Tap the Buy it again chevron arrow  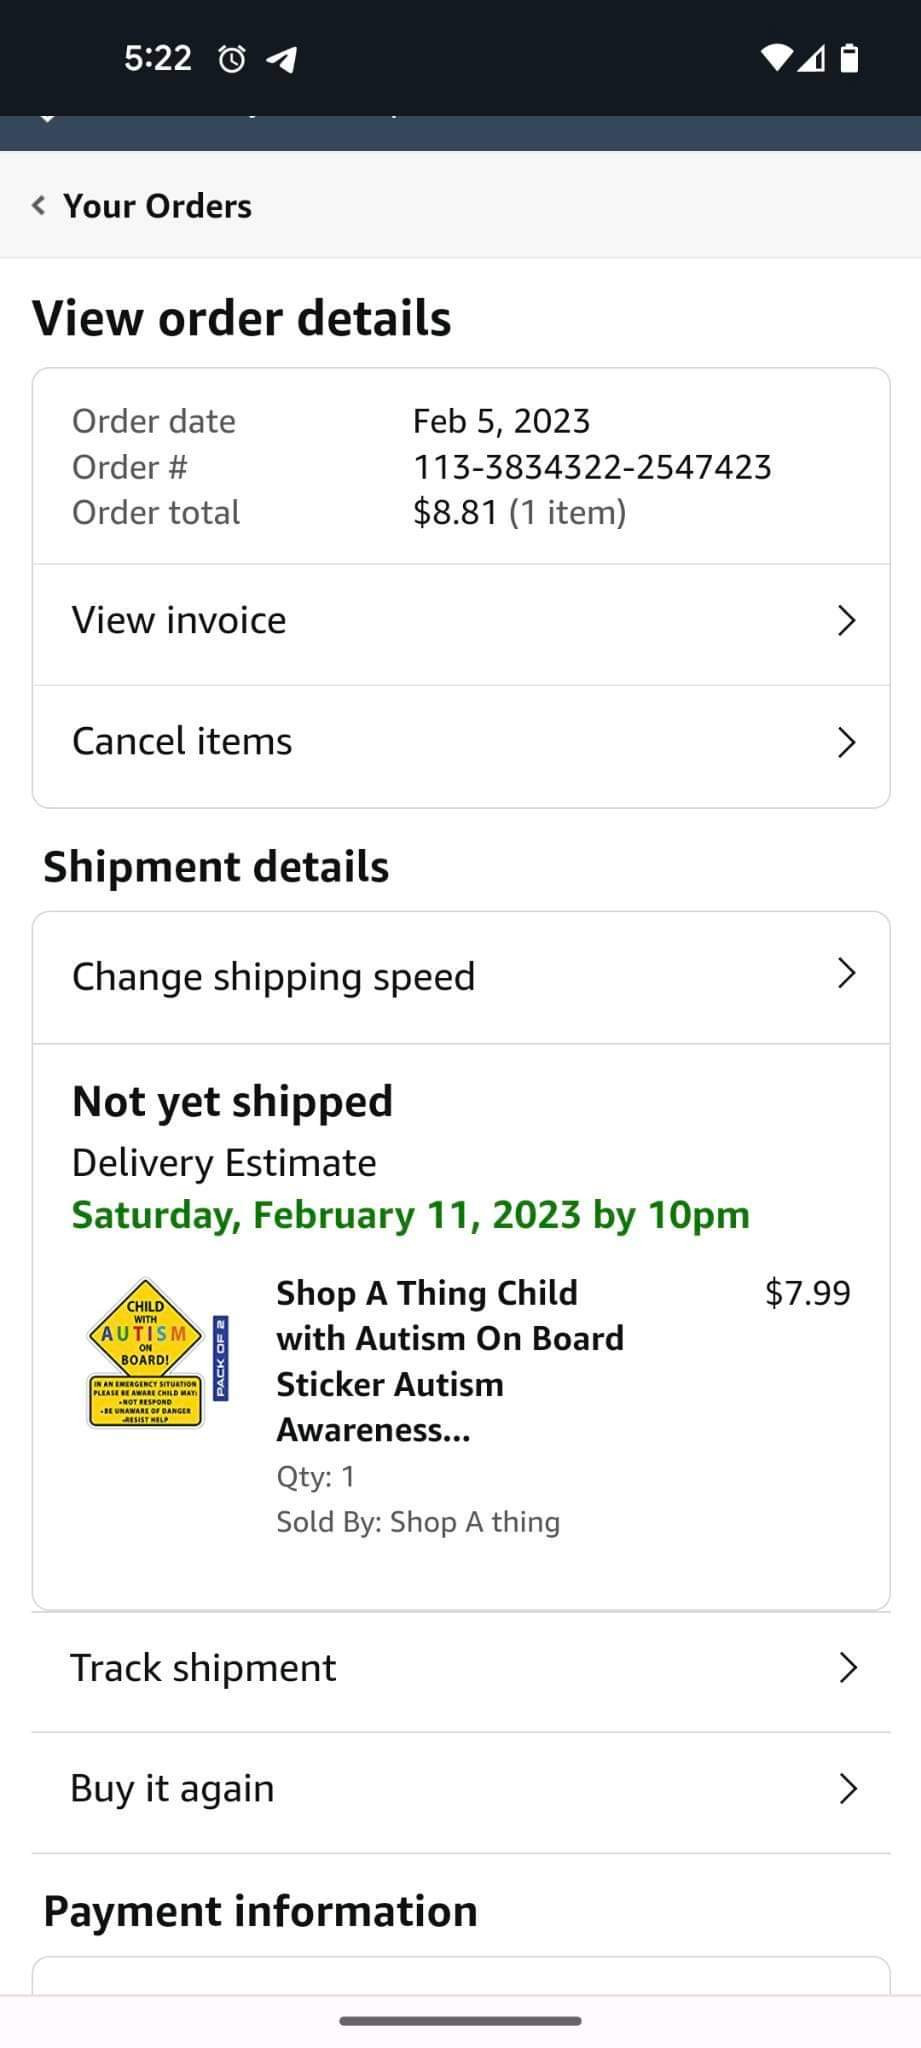848,1788
